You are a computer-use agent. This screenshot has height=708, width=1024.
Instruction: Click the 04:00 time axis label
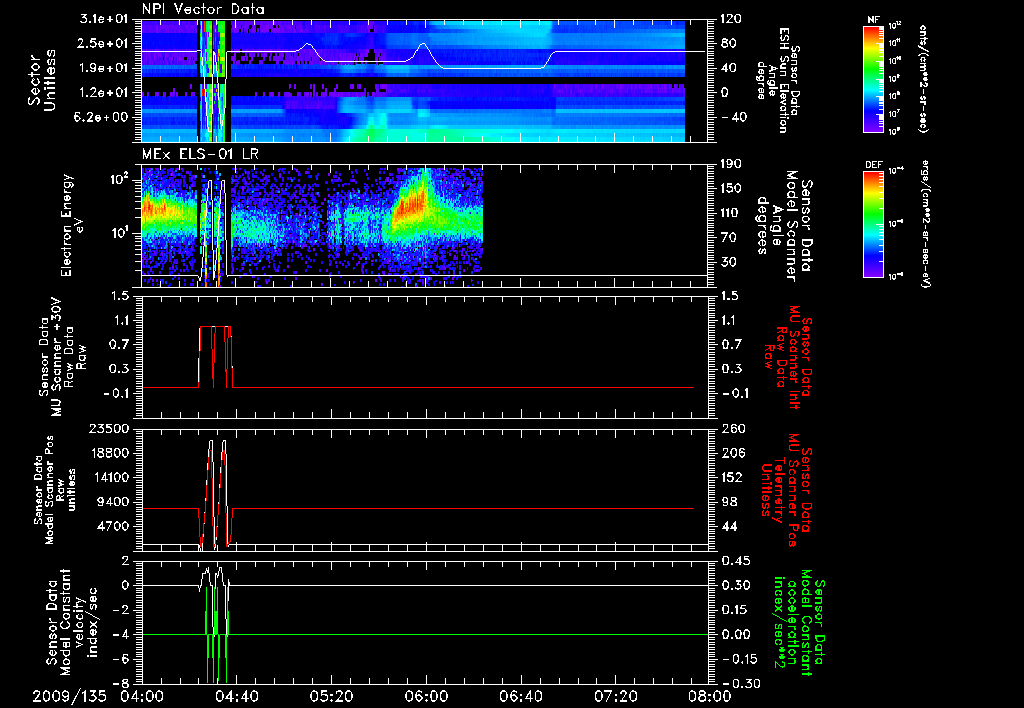click(142, 696)
